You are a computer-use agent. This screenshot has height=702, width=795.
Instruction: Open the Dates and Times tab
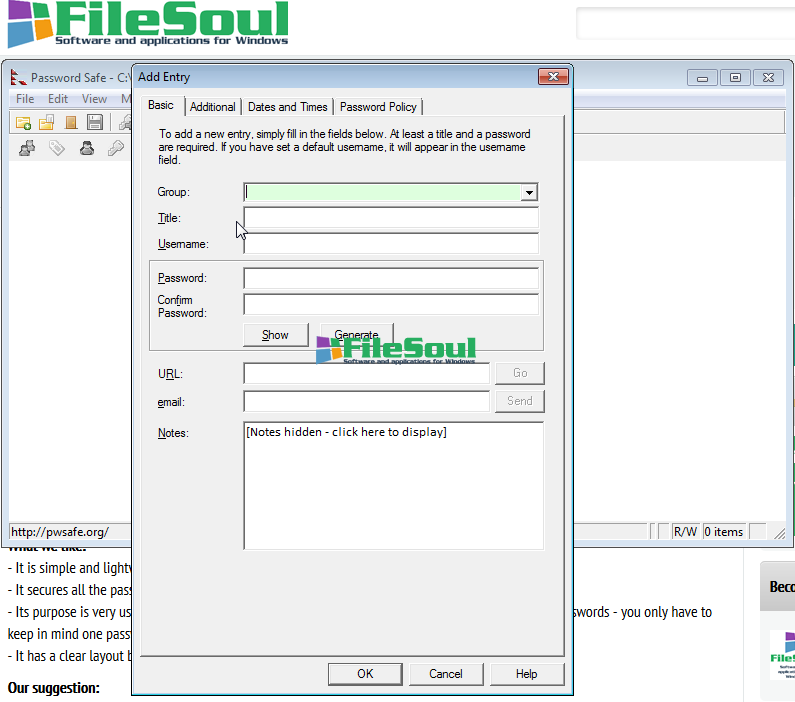pyautogui.click(x=287, y=107)
